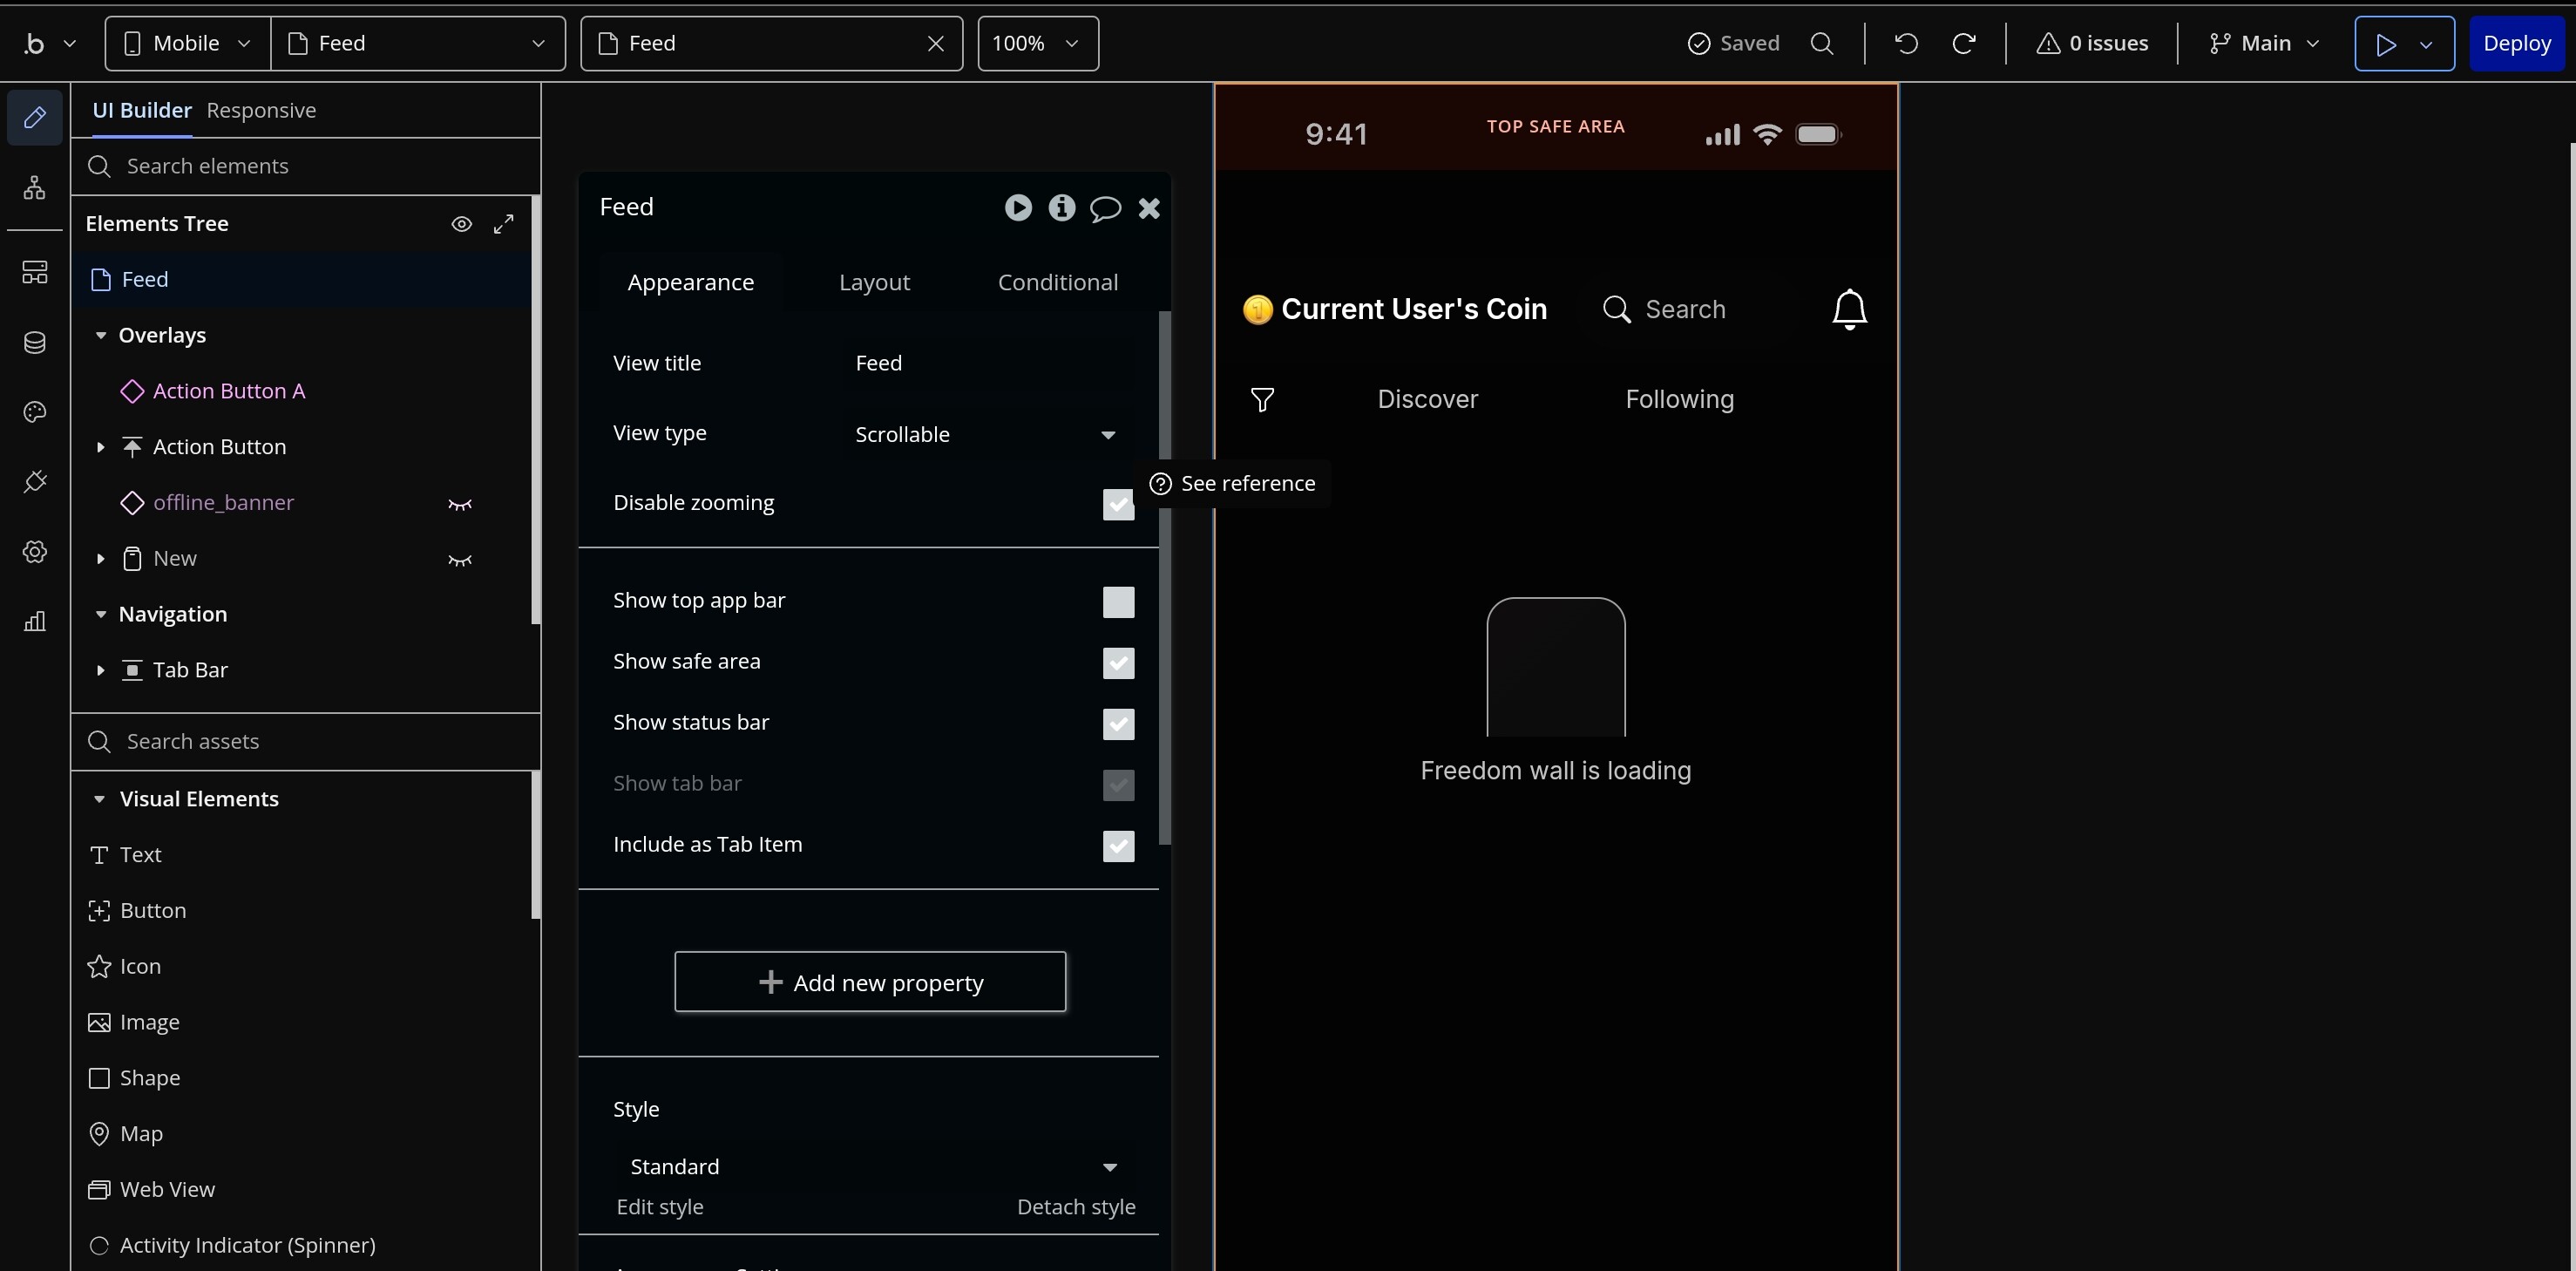Show the hidden offline_banner element

pos(459,504)
